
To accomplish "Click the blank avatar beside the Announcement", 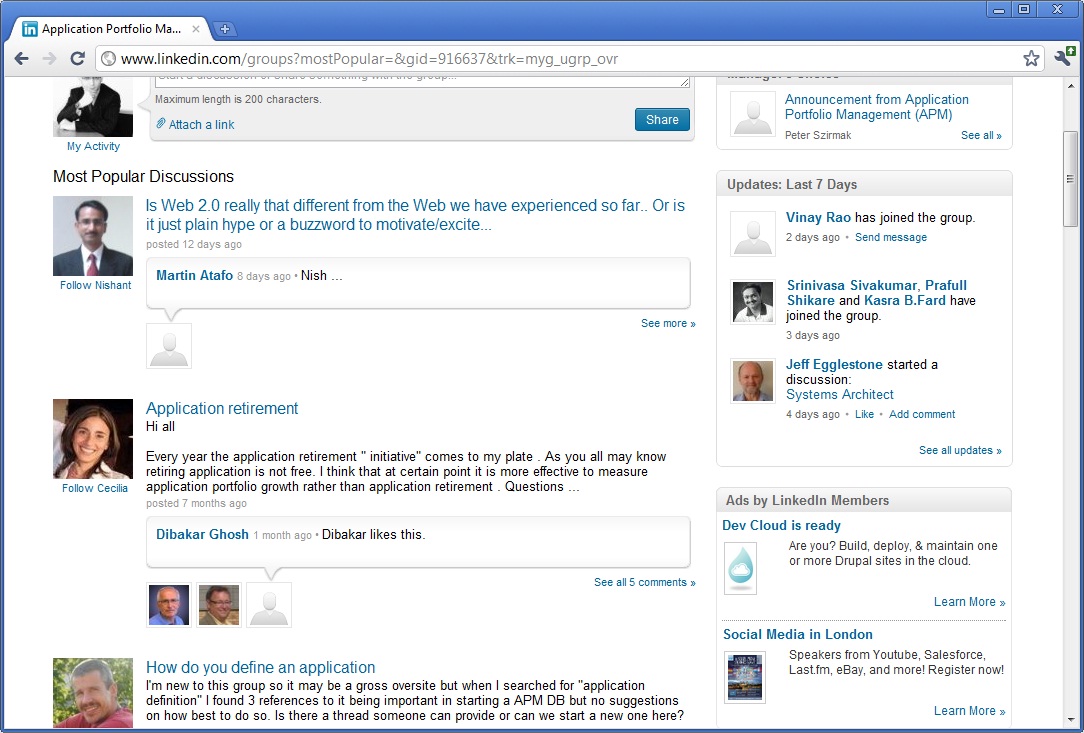I will [x=753, y=114].
